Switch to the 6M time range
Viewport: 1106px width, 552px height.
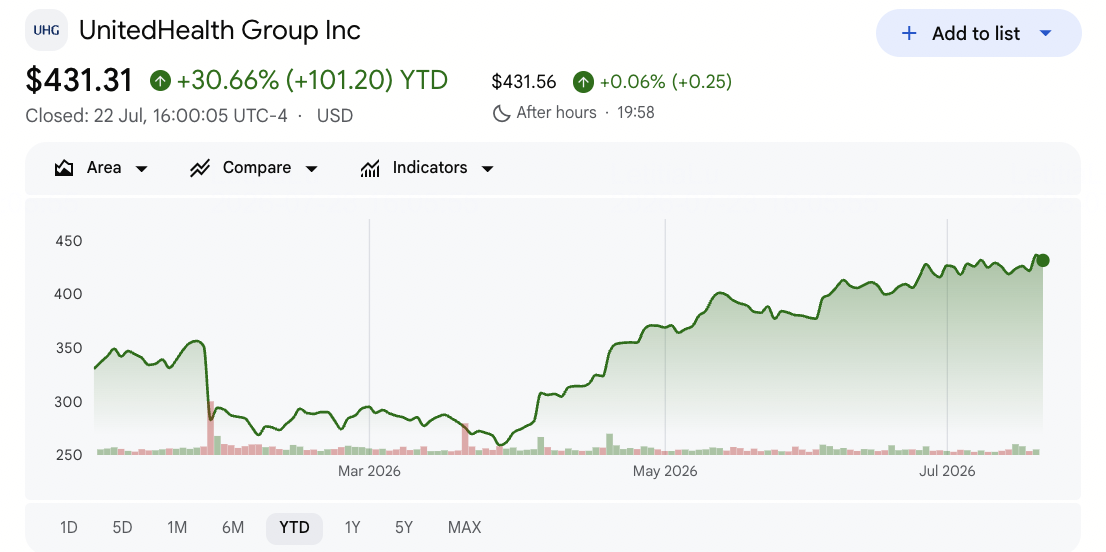233,527
